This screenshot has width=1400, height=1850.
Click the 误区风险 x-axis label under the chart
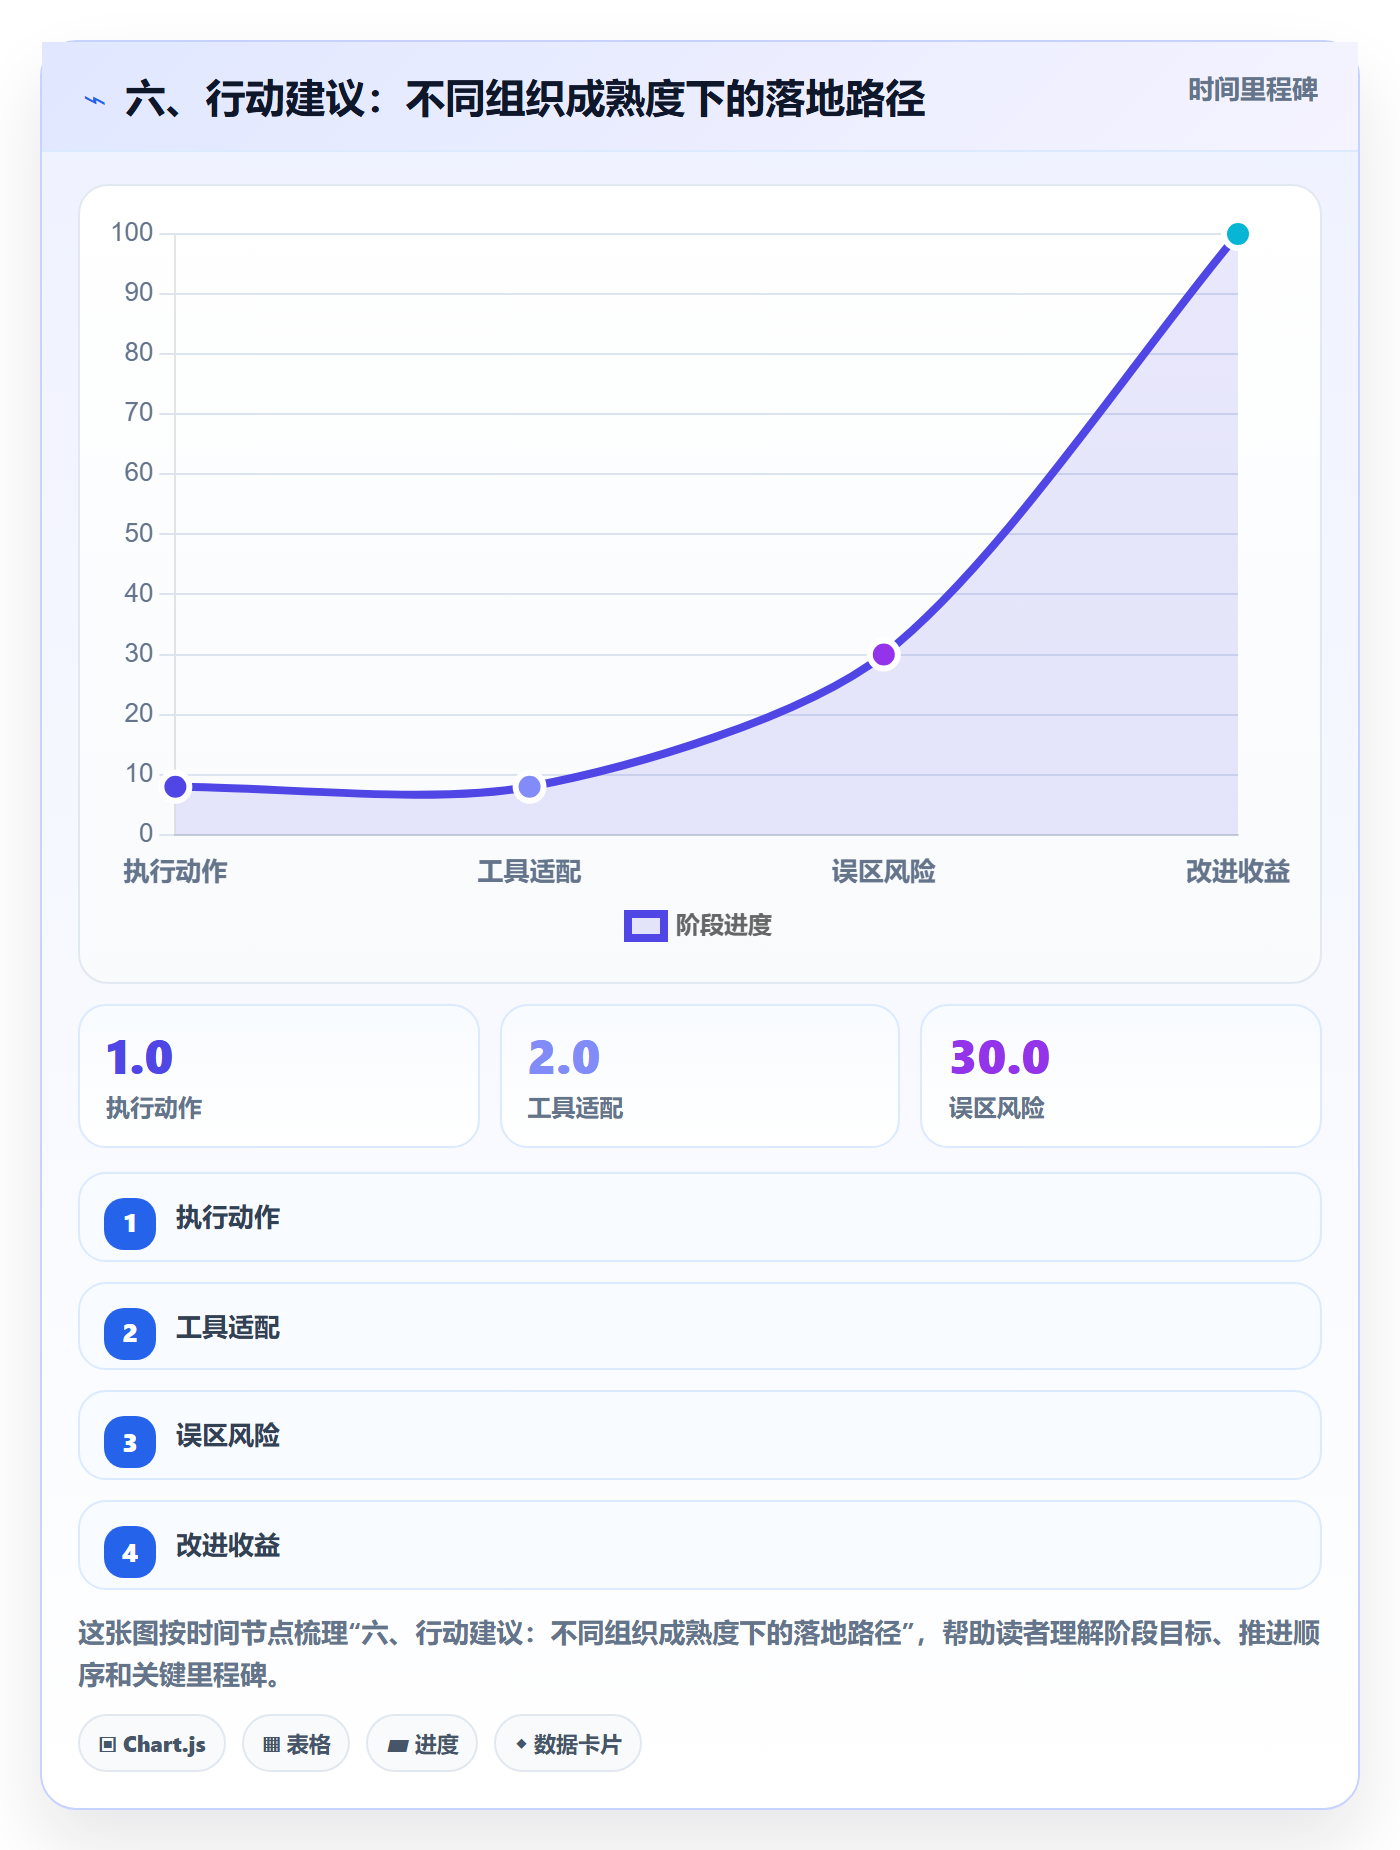884,872
